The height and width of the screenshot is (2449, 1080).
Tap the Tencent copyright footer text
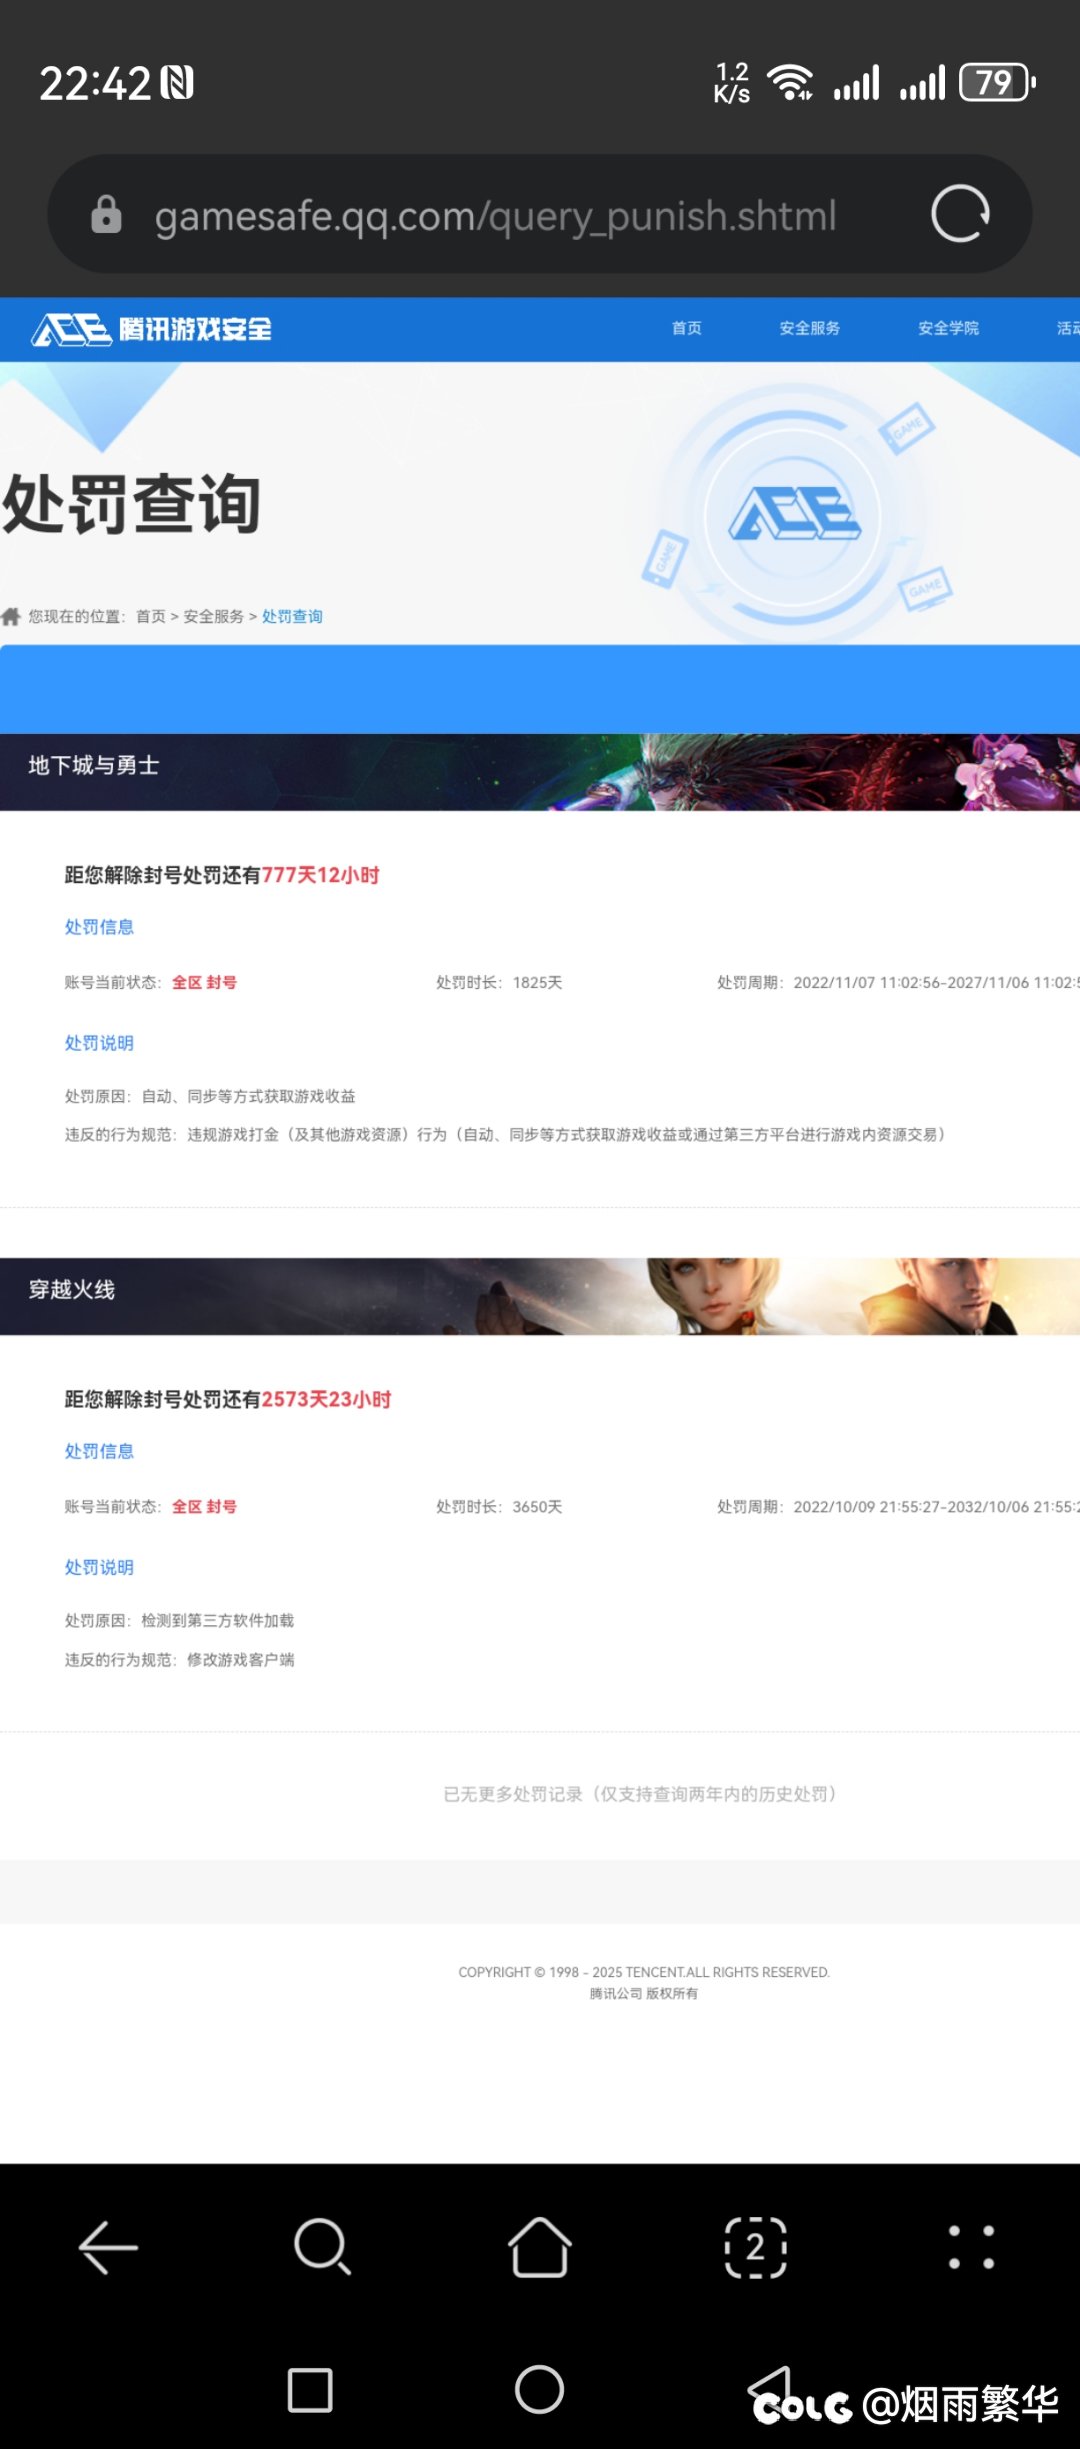(644, 1982)
